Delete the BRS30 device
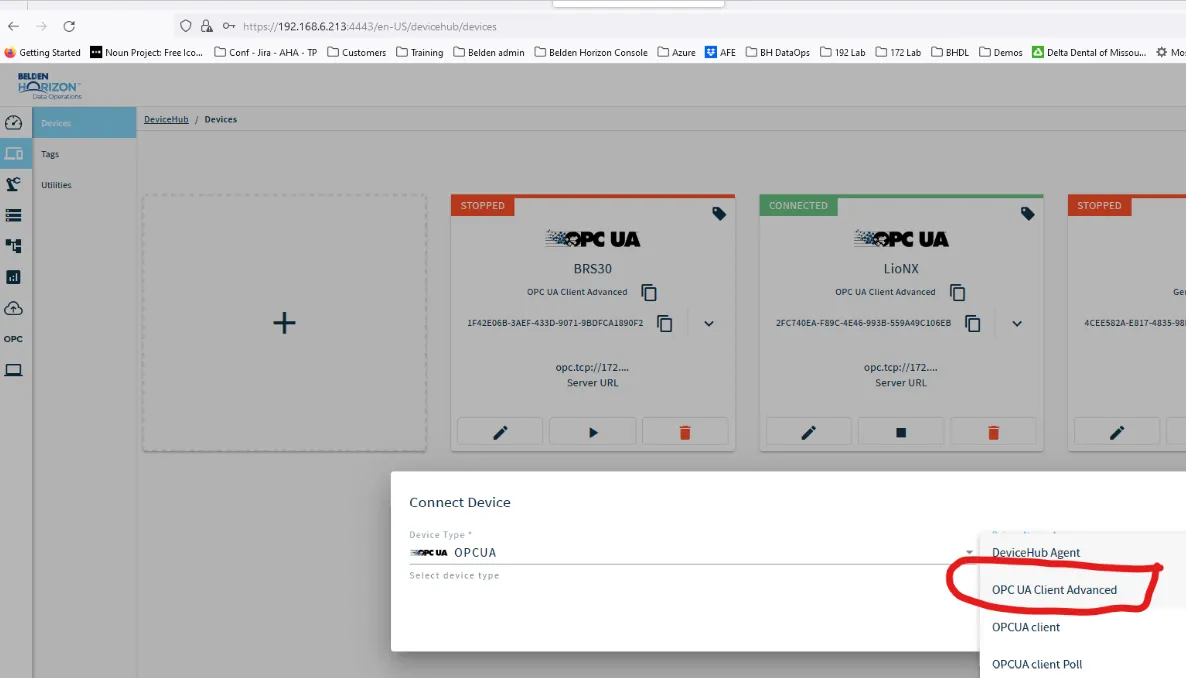The height and width of the screenshot is (678, 1186). click(x=685, y=432)
